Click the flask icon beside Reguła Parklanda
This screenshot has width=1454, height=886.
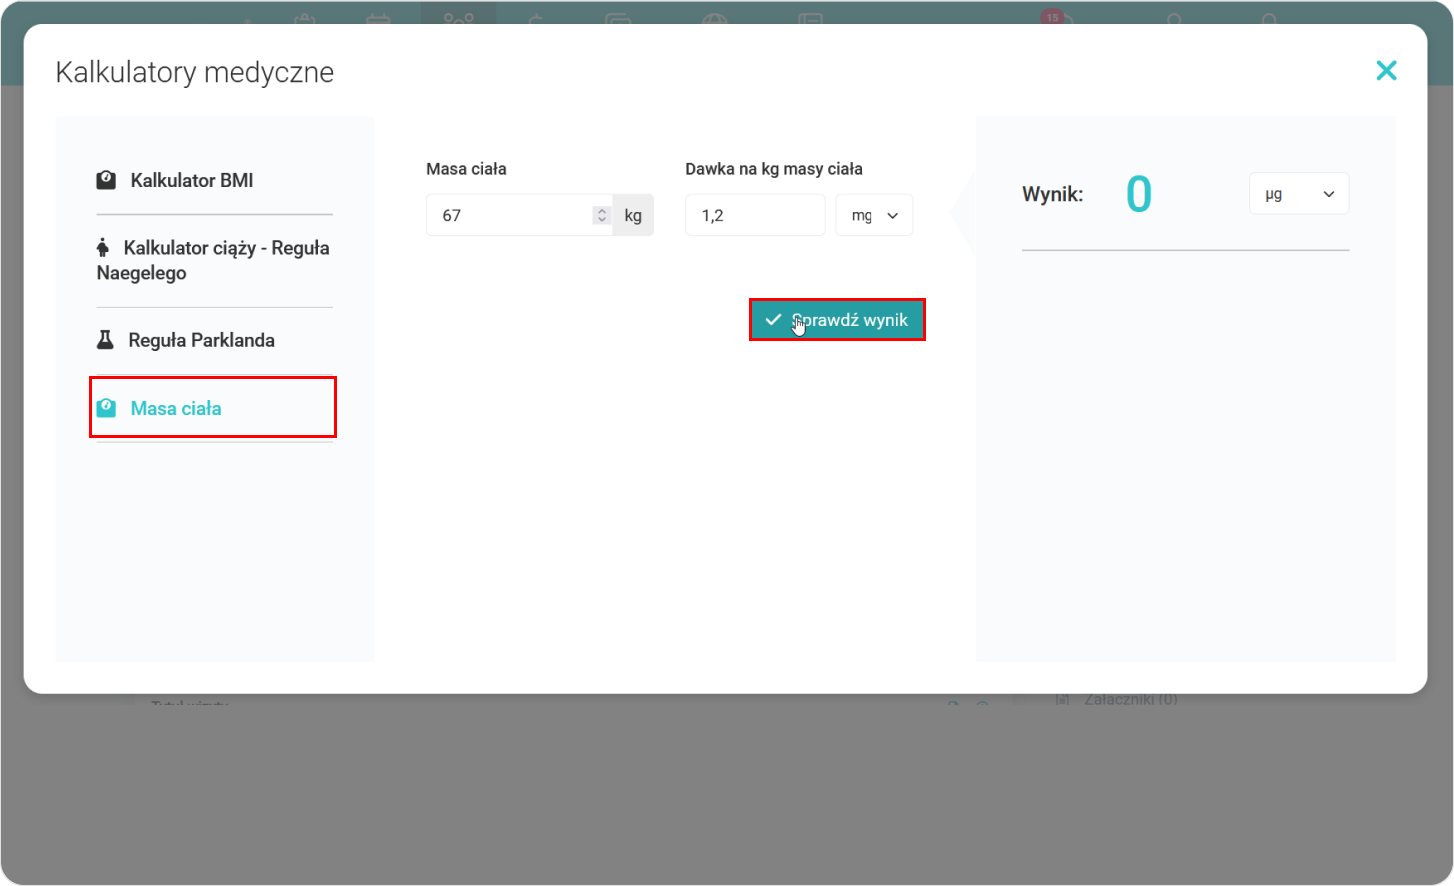tap(105, 340)
